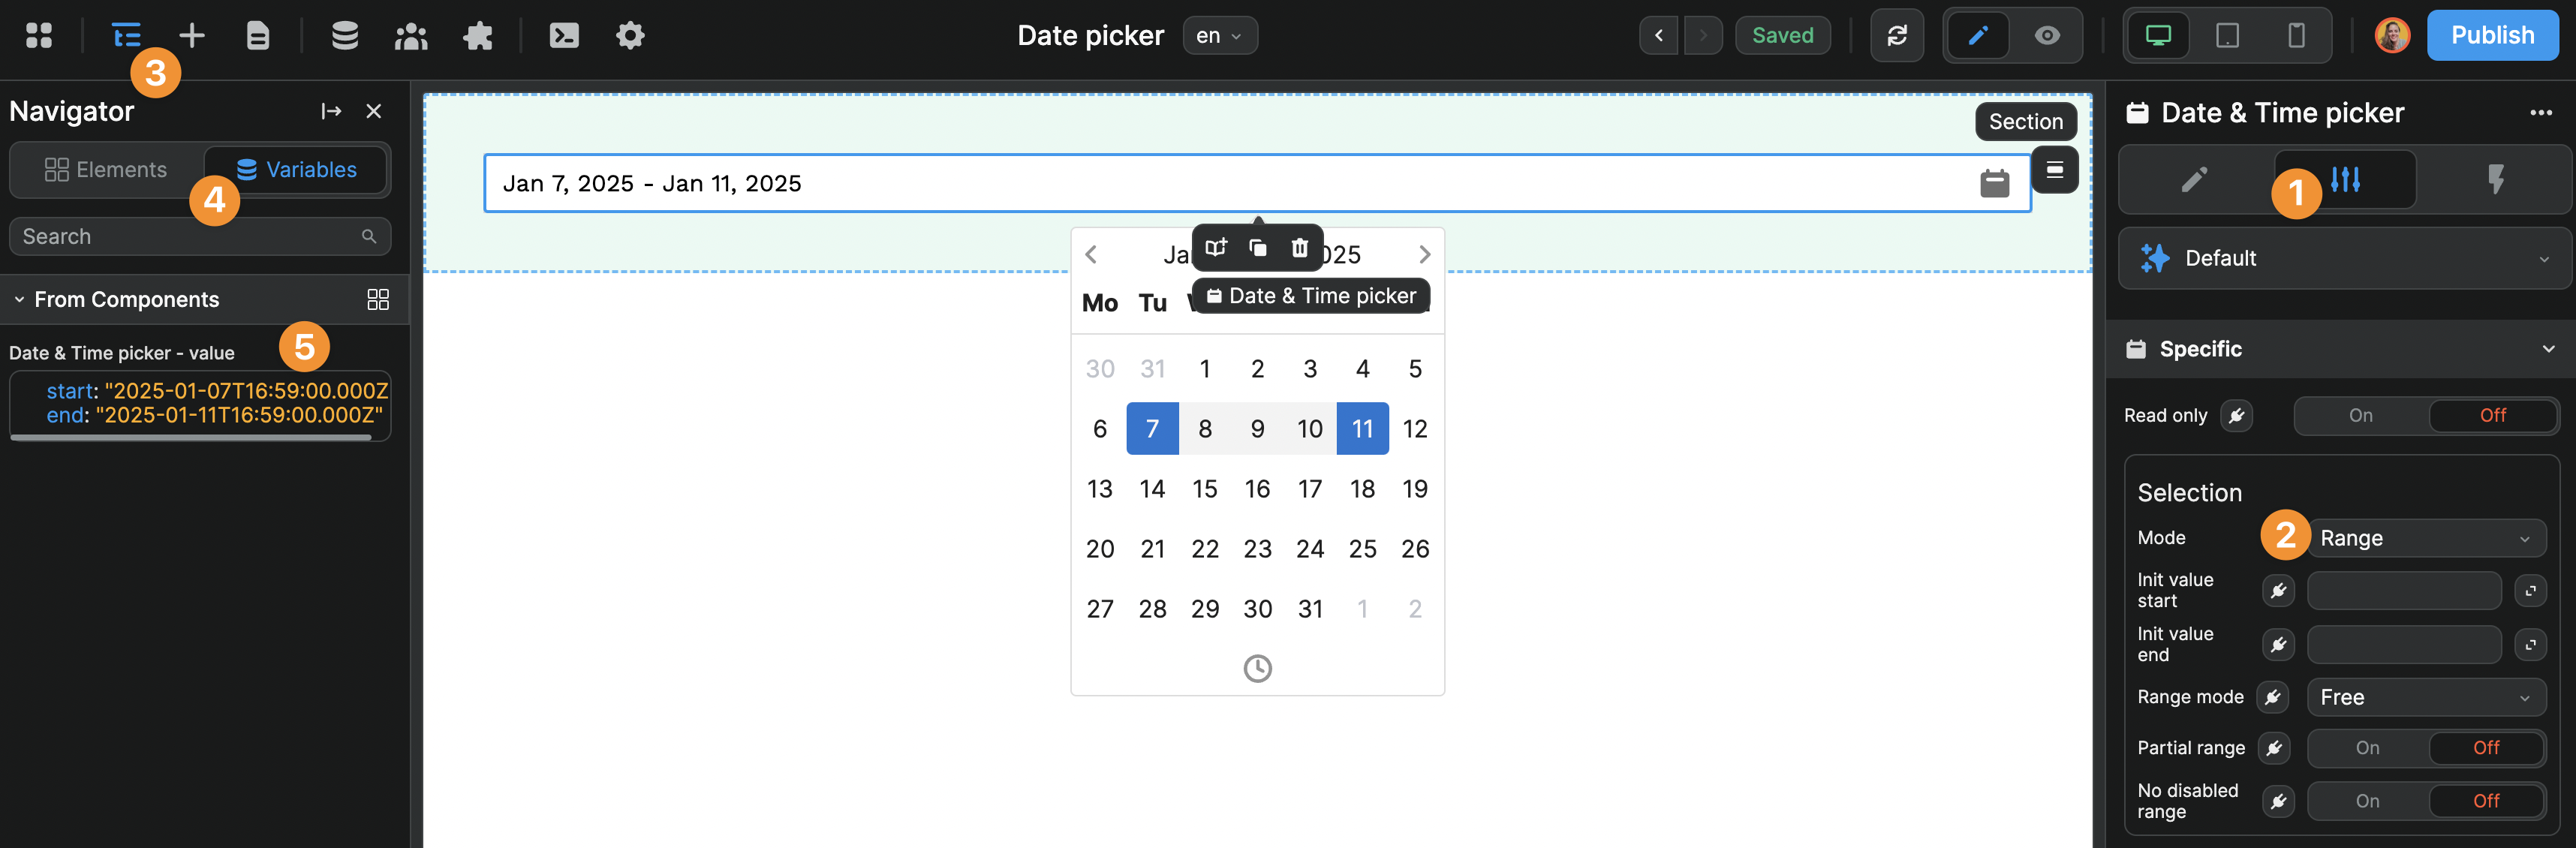Open the Range mode Free dropdown
2576x848 pixels.
tap(2425, 697)
